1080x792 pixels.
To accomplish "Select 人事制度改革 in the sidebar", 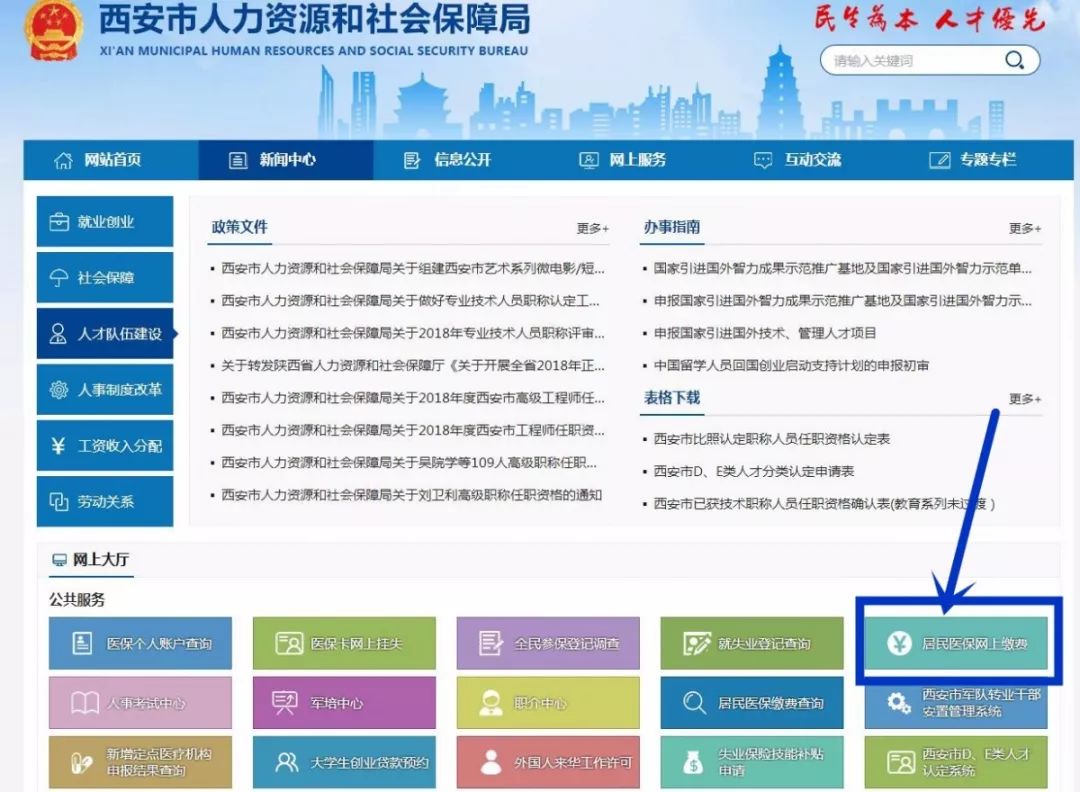I will 105,390.
